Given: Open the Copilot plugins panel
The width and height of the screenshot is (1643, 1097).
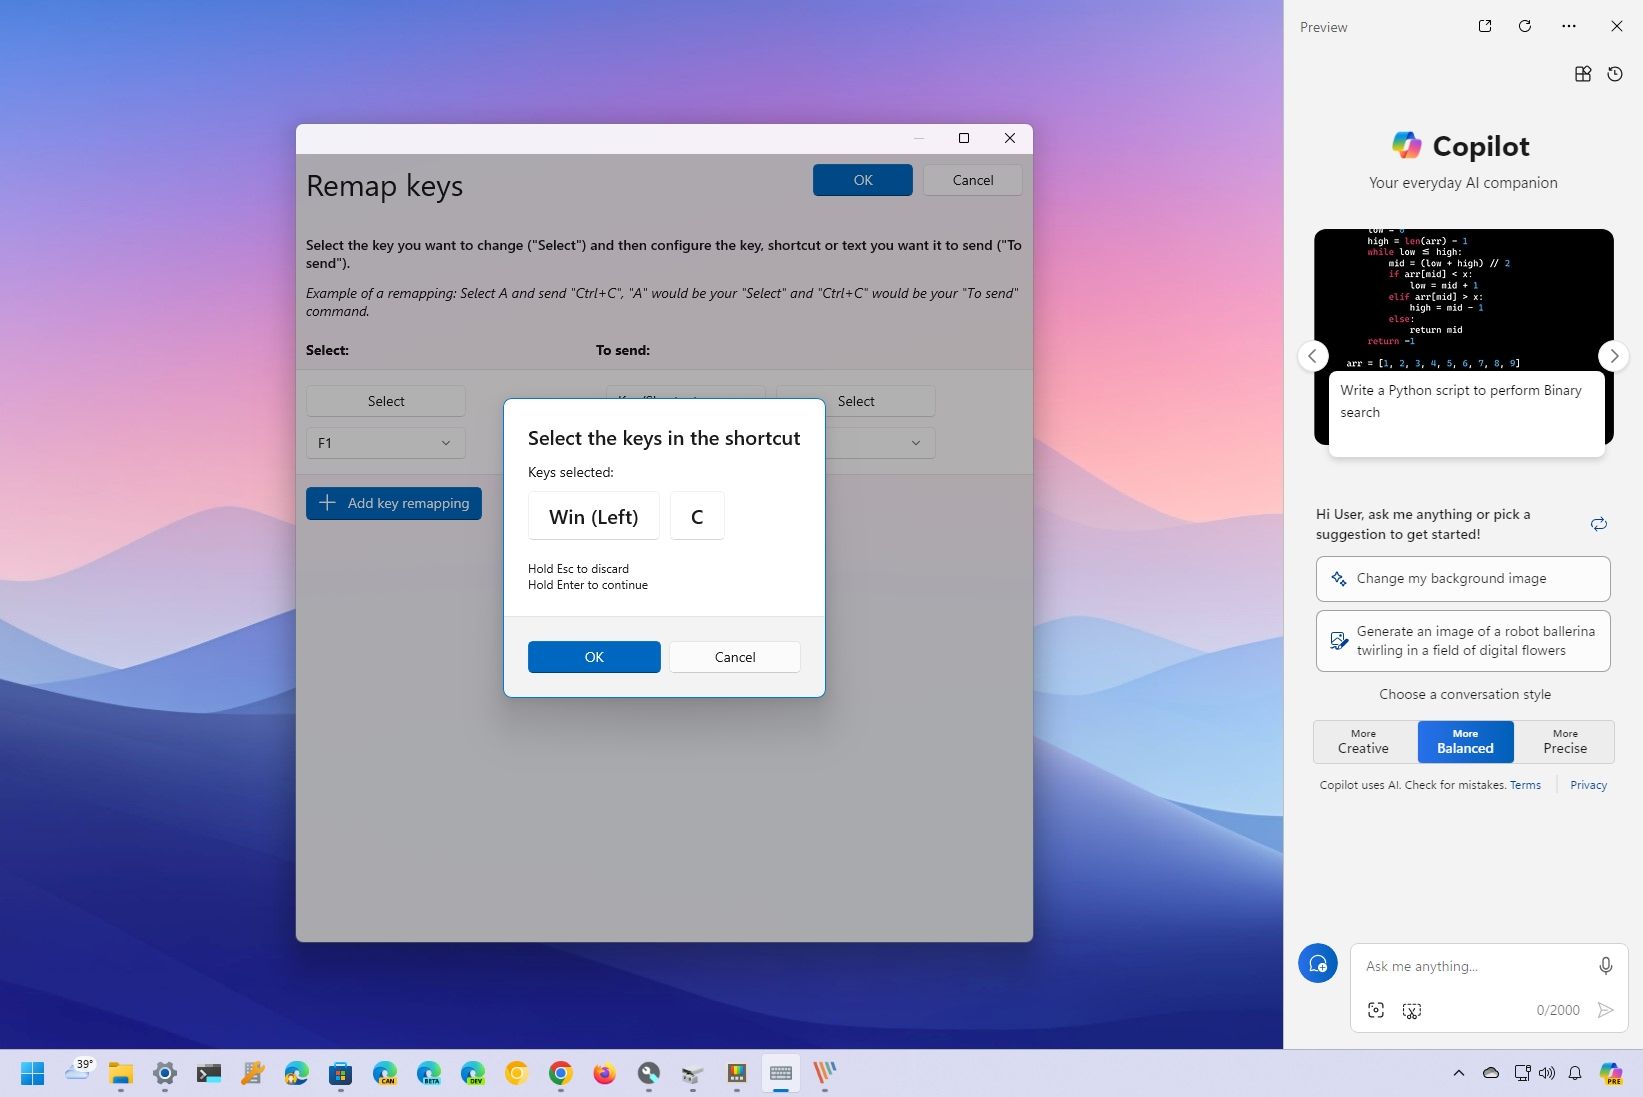Looking at the screenshot, I should [1582, 74].
